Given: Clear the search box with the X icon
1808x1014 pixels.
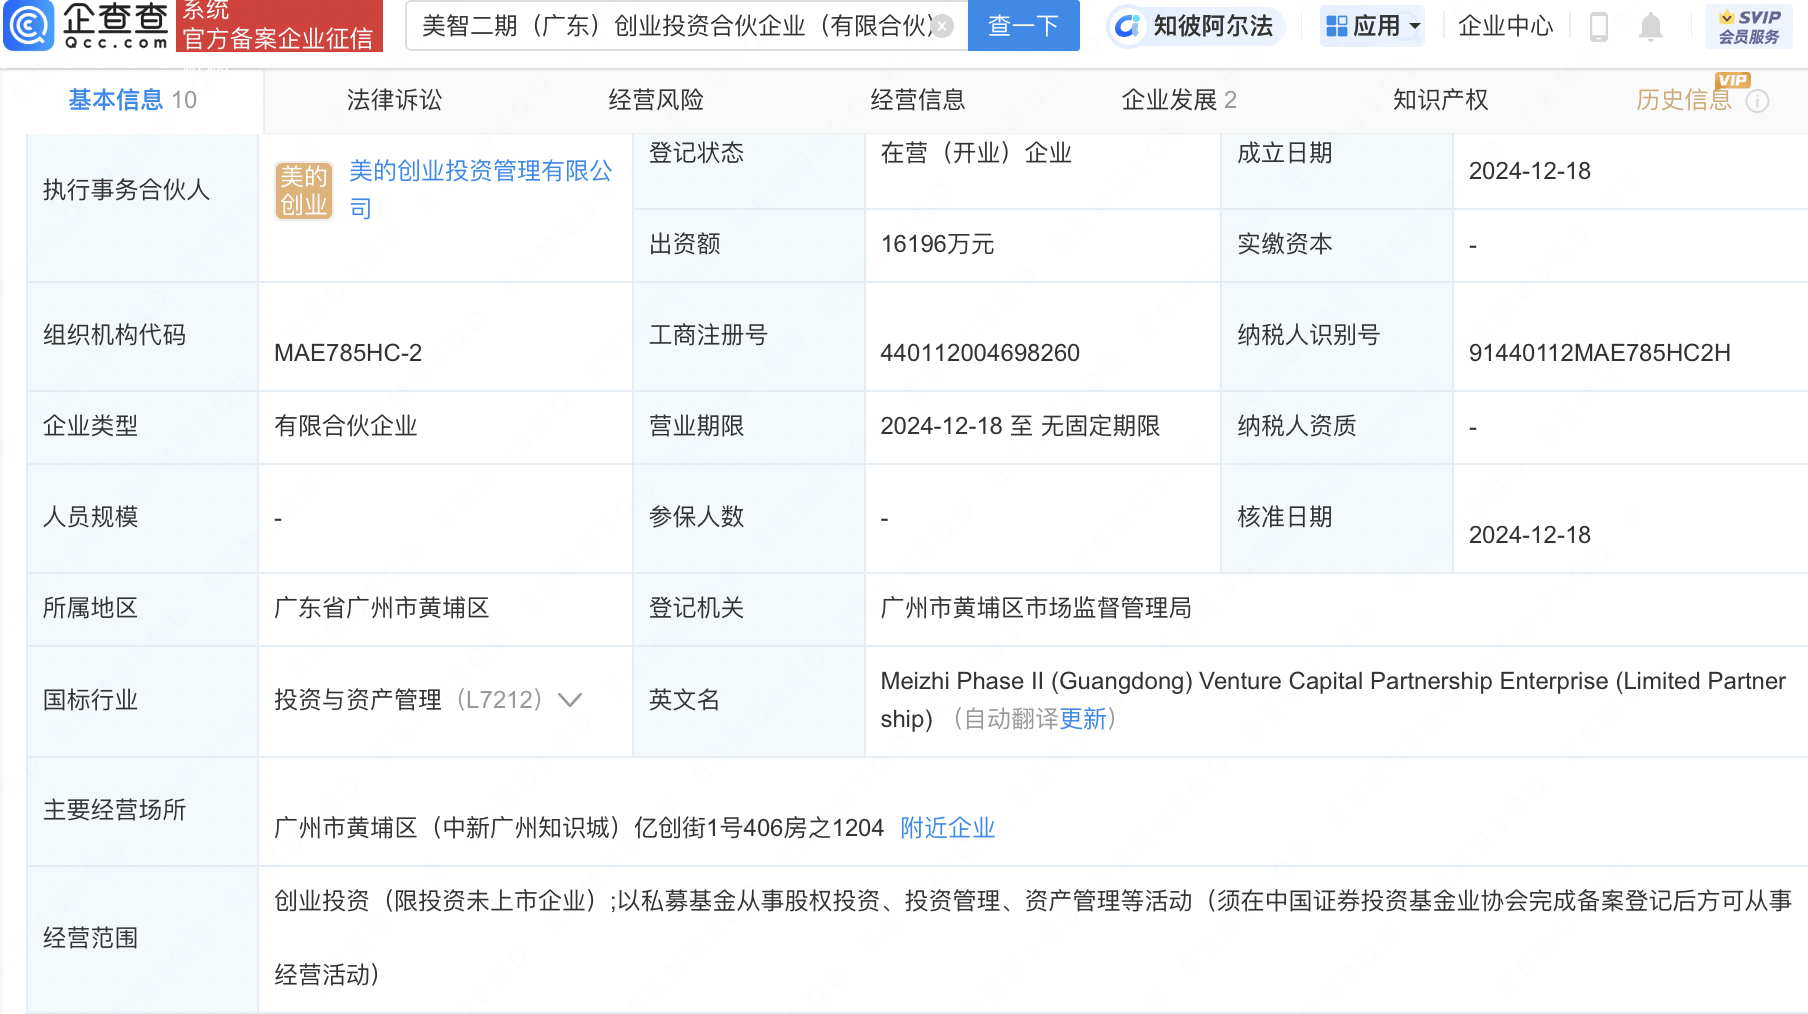Looking at the screenshot, I should [942, 26].
